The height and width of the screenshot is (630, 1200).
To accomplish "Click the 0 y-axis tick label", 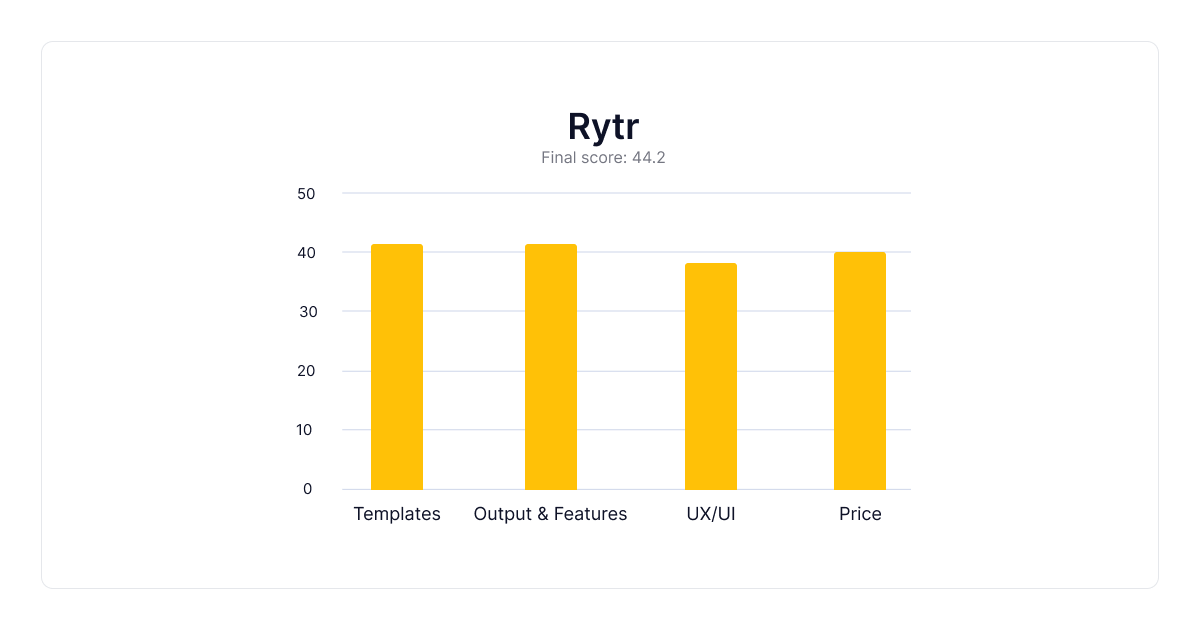I will pyautogui.click(x=308, y=489).
